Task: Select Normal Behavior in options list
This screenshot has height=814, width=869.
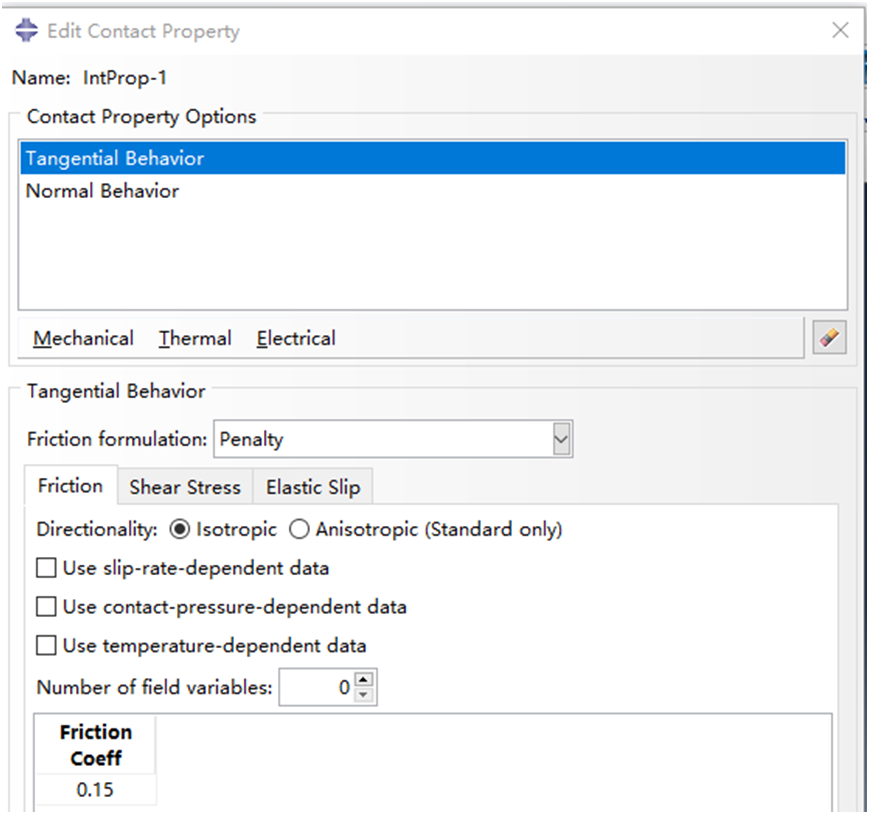Action: coord(432,191)
